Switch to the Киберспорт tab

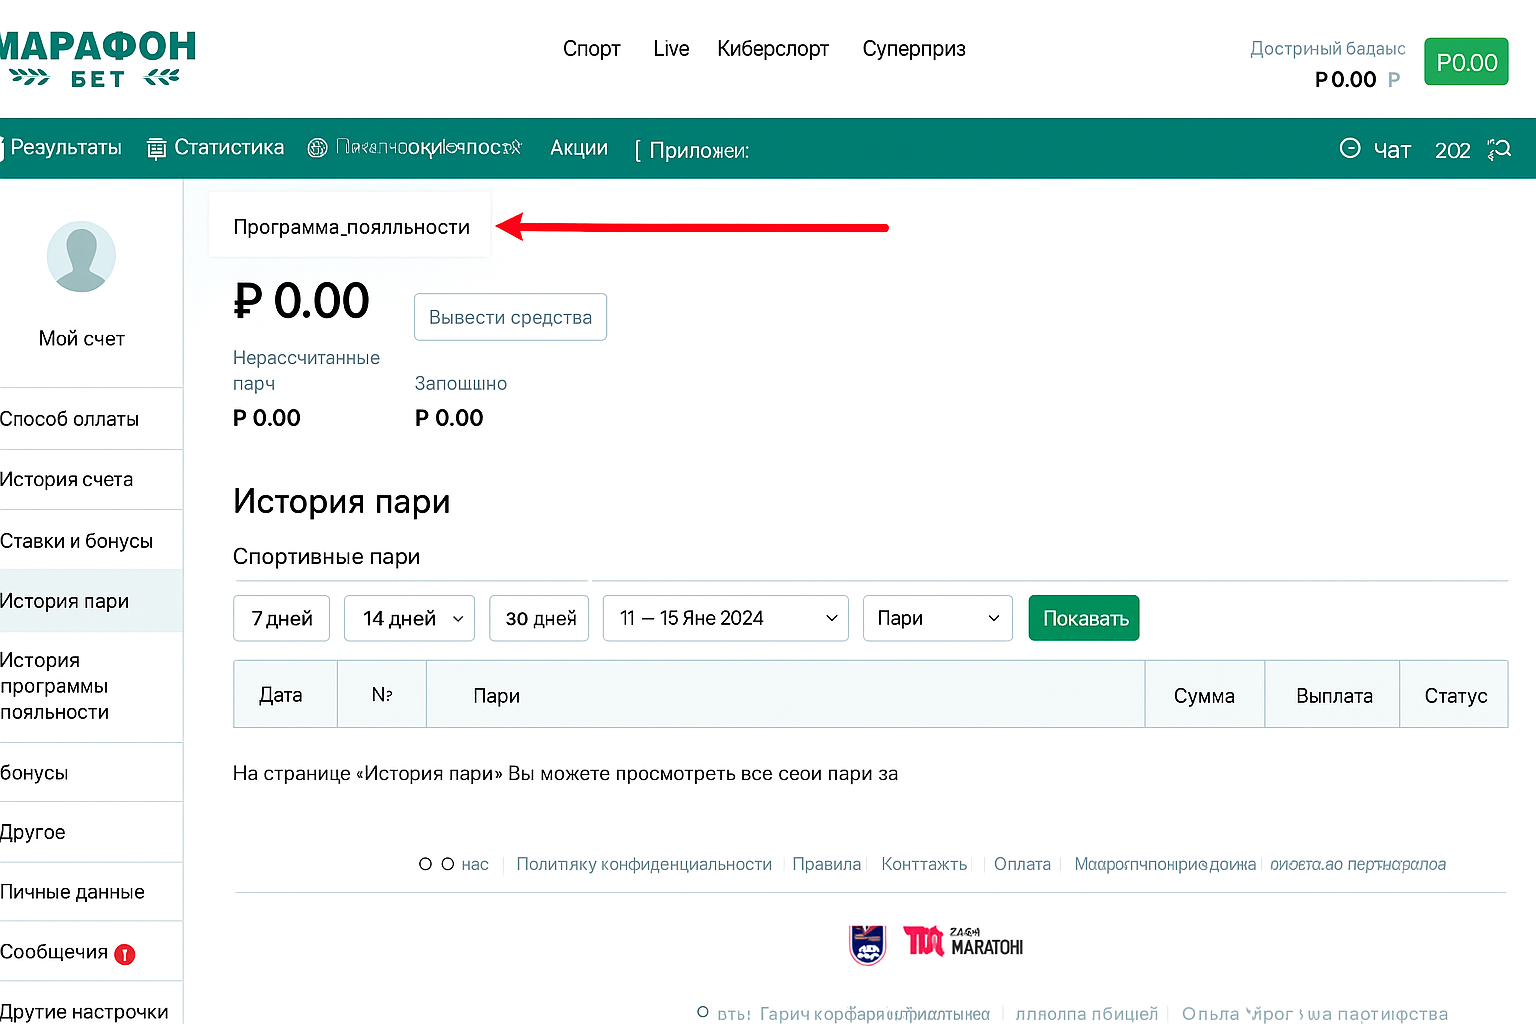tap(773, 48)
